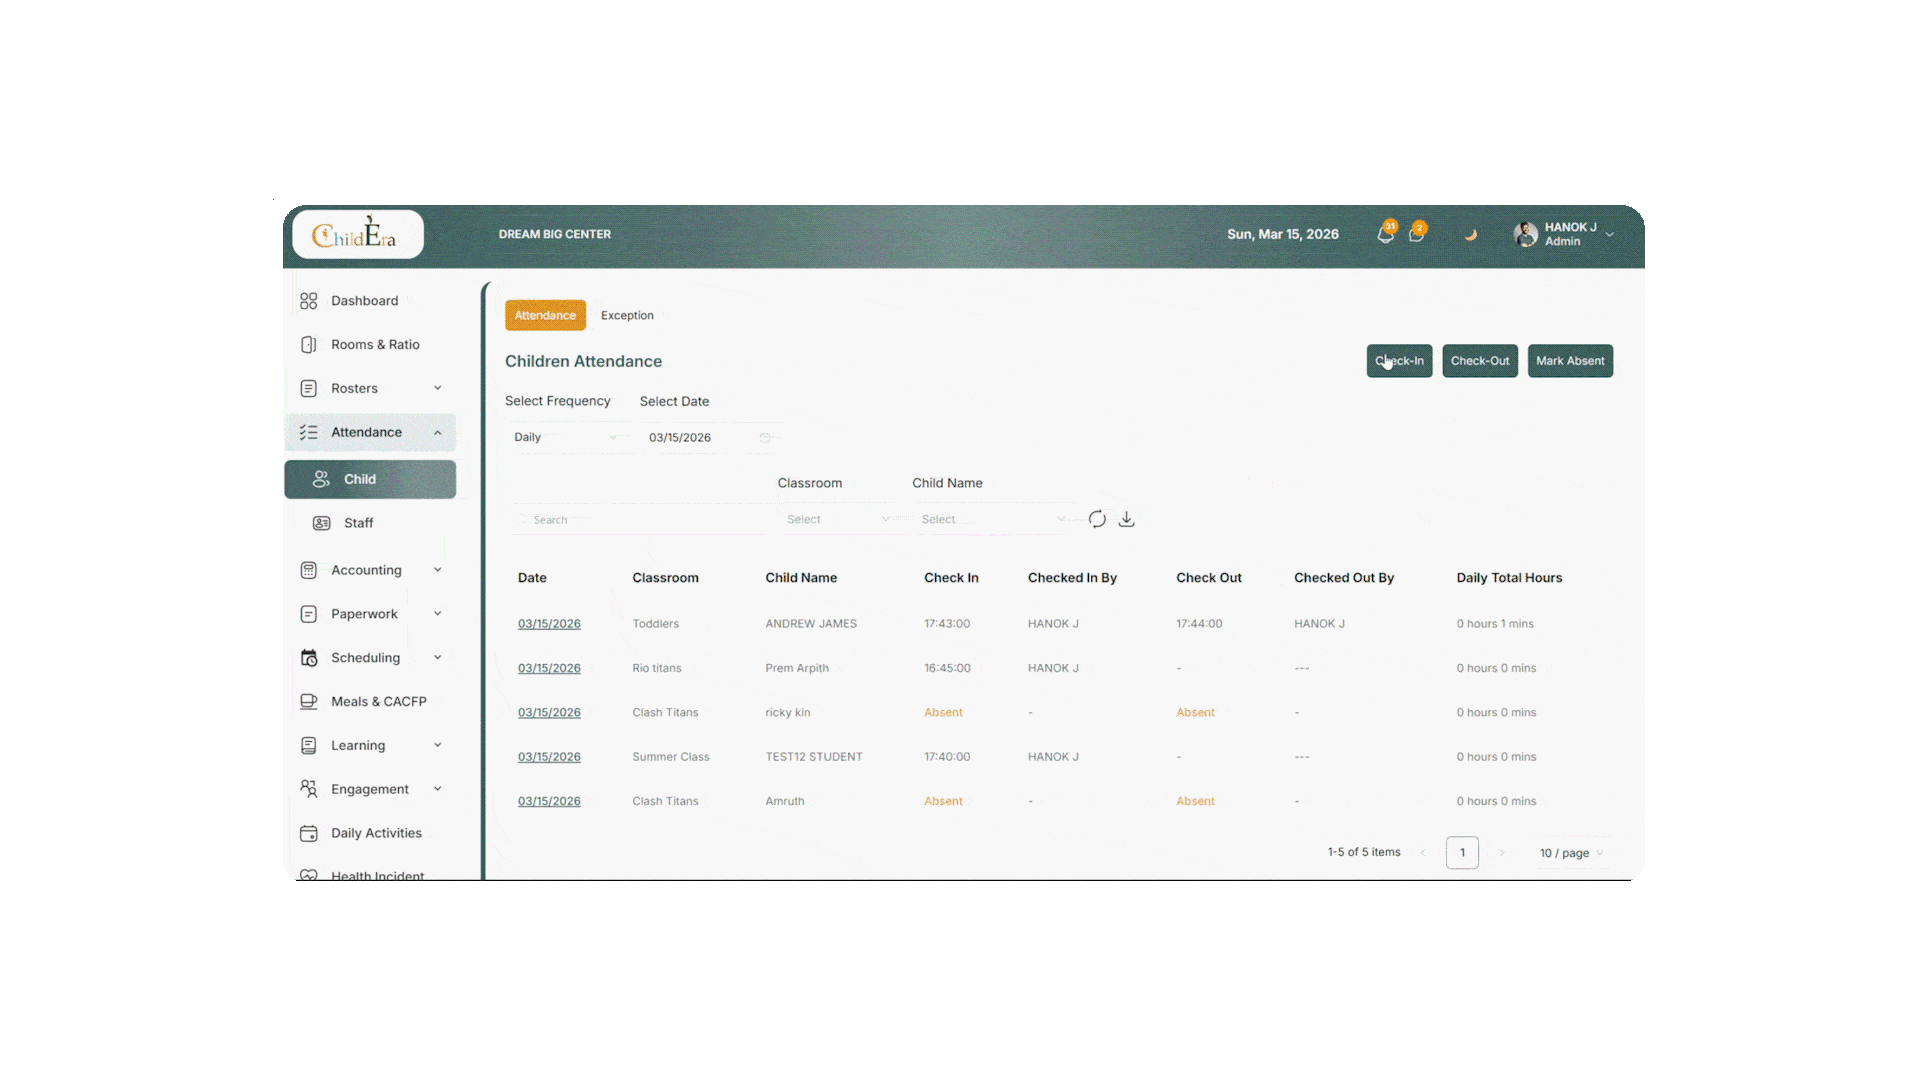Click the Scheduling calendar icon

[x=309, y=658]
